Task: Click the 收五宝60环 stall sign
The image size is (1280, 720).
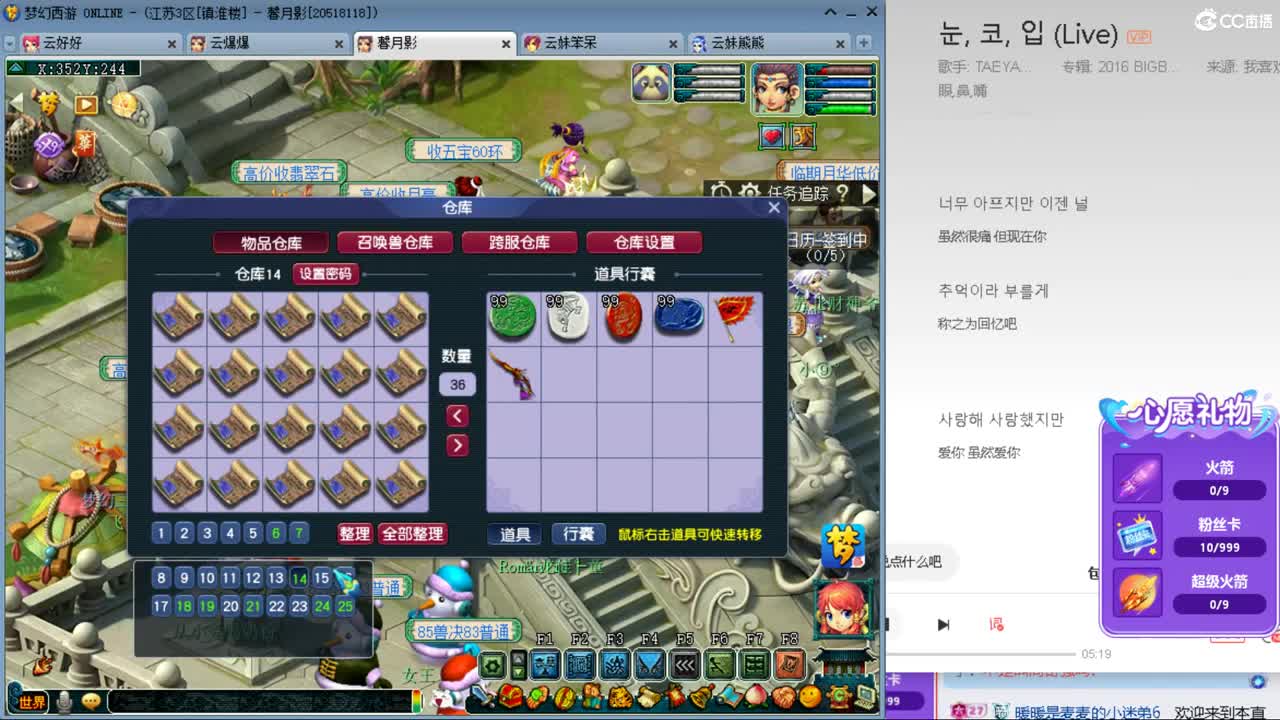Action: (463, 151)
